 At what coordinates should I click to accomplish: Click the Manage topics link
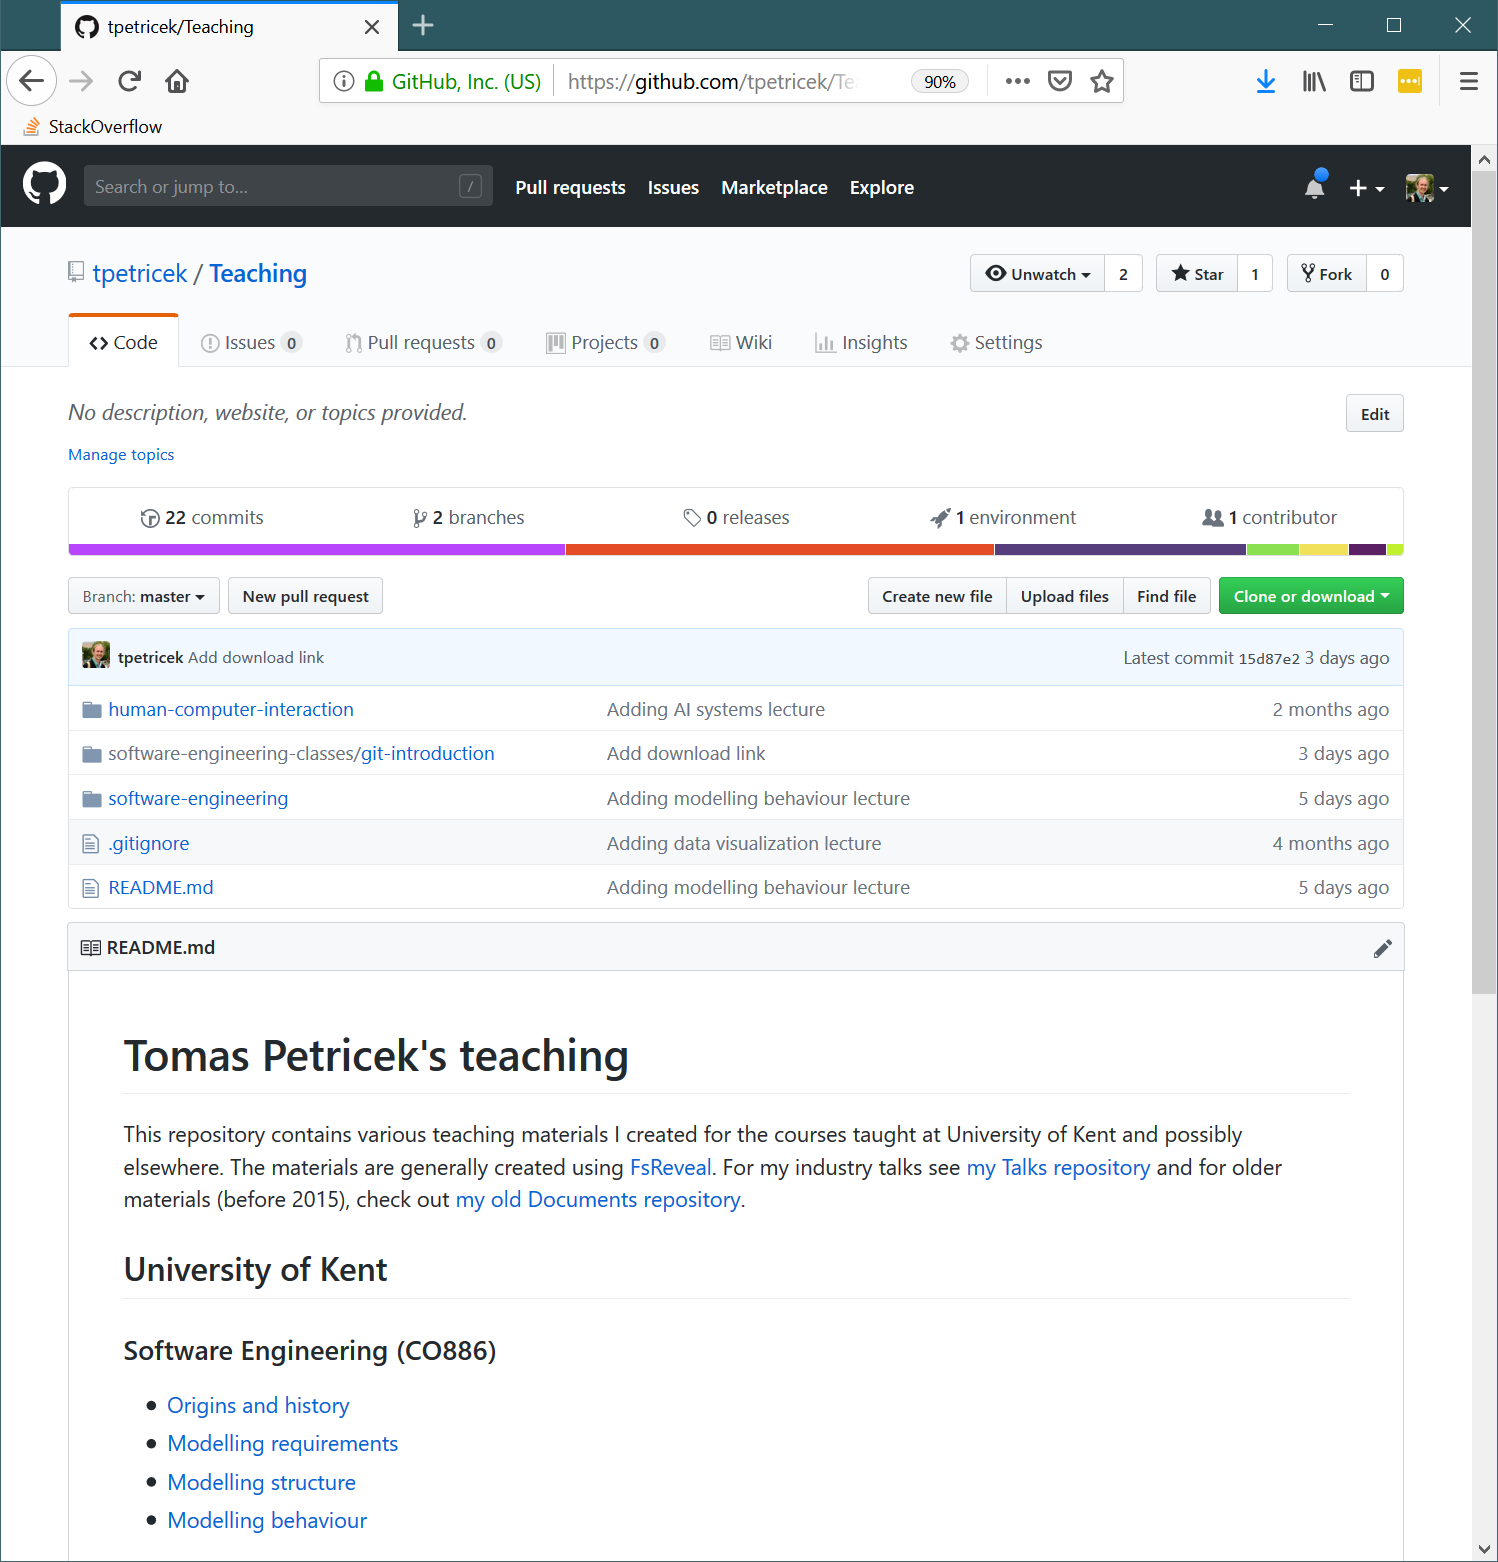[121, 454]
